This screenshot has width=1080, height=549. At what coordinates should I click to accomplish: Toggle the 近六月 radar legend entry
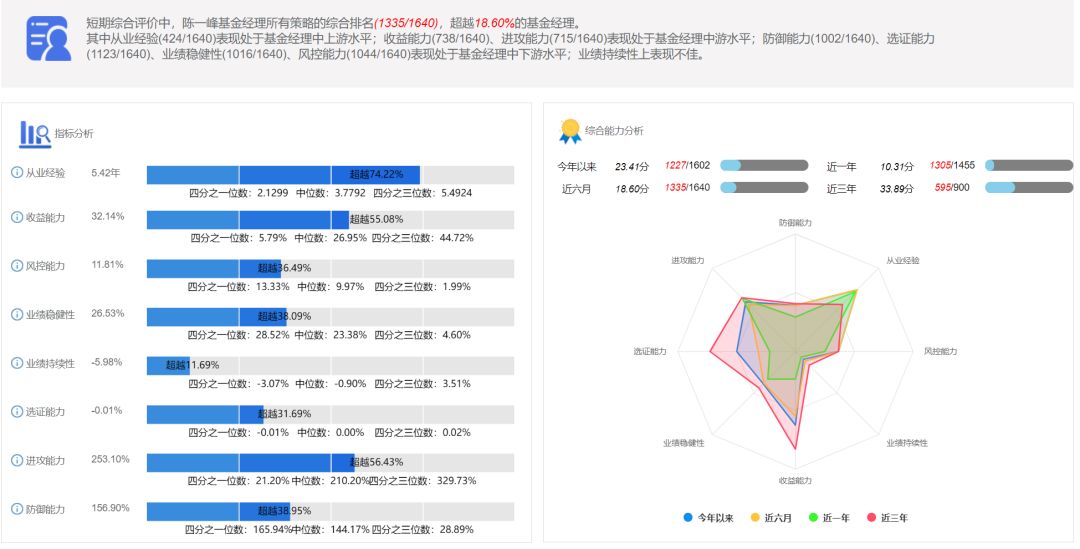click(x=771, y=518)
